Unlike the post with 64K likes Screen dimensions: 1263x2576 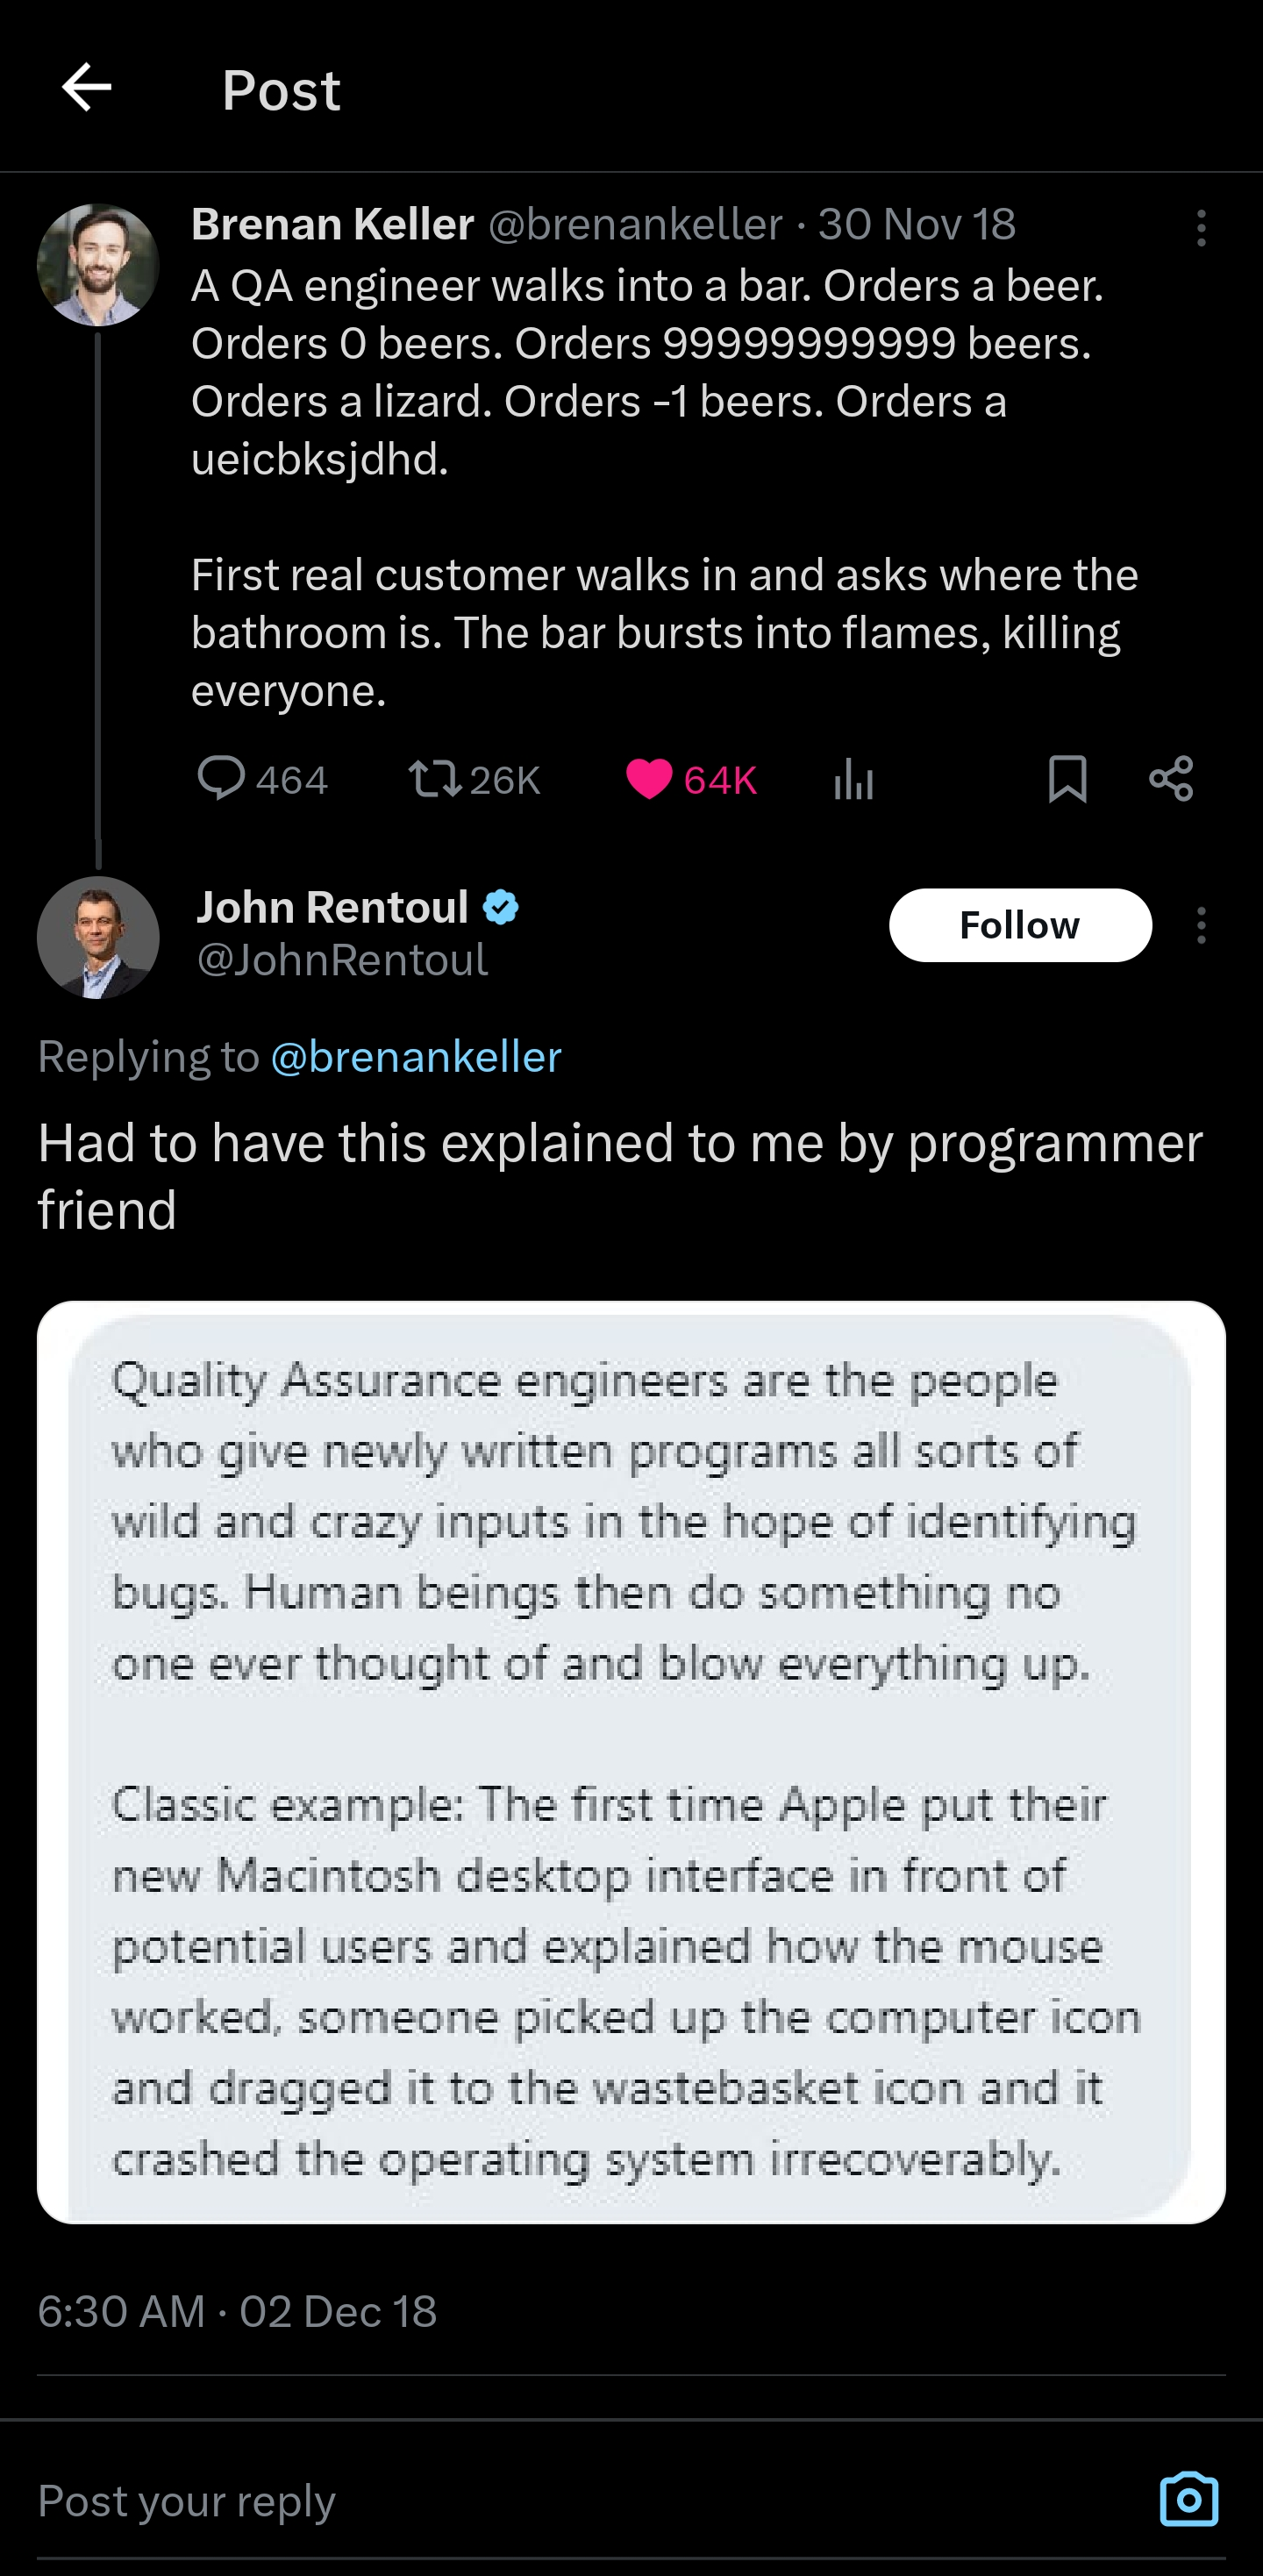(649, 779)
